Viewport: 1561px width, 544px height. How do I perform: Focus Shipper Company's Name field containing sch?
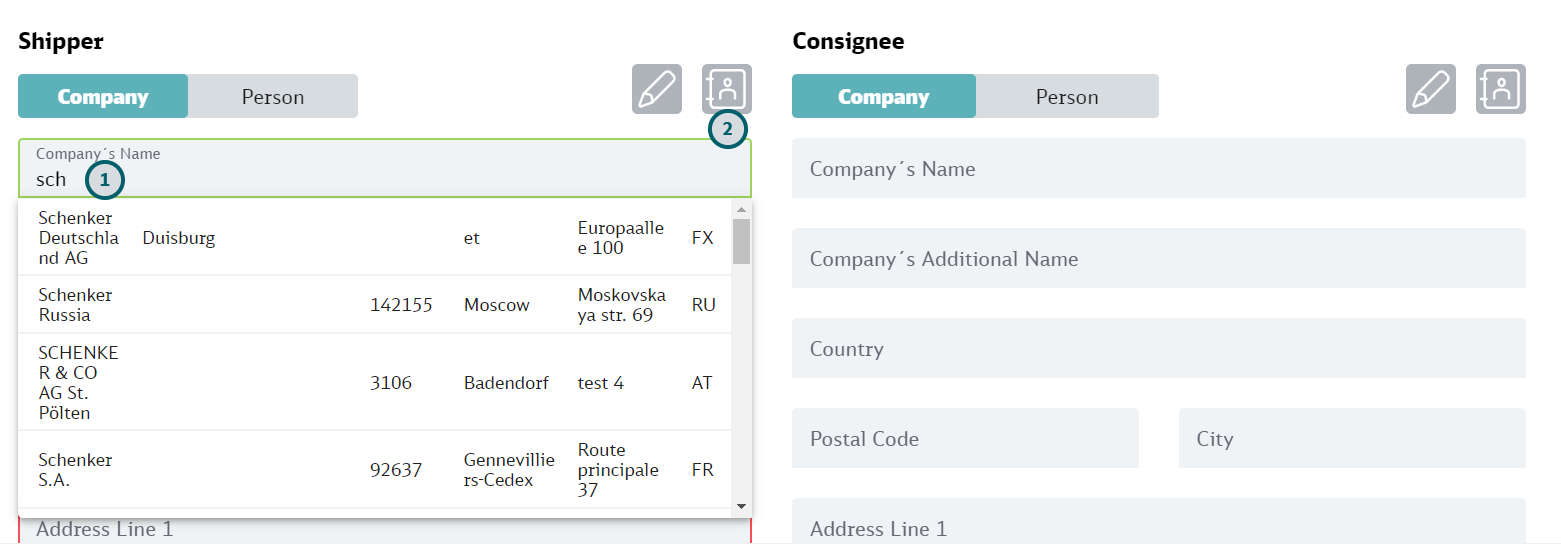pyautogui.click(x=385, y=168)
